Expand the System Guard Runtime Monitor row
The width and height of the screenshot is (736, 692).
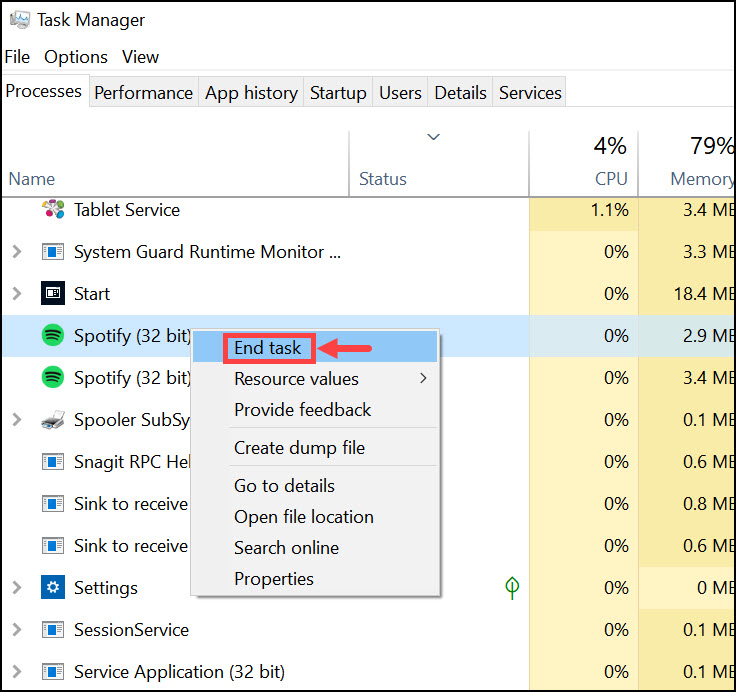click(x=17, y=252)
